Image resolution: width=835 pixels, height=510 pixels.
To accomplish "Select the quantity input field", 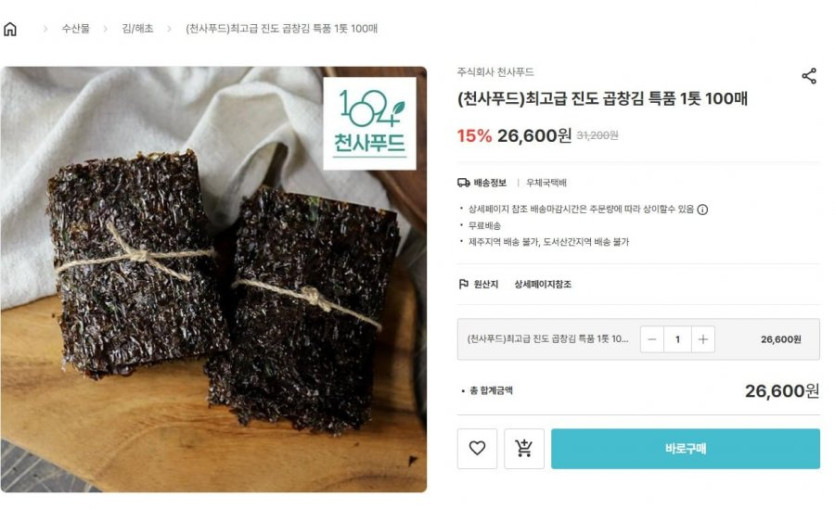I will click(x=677, y=339).
